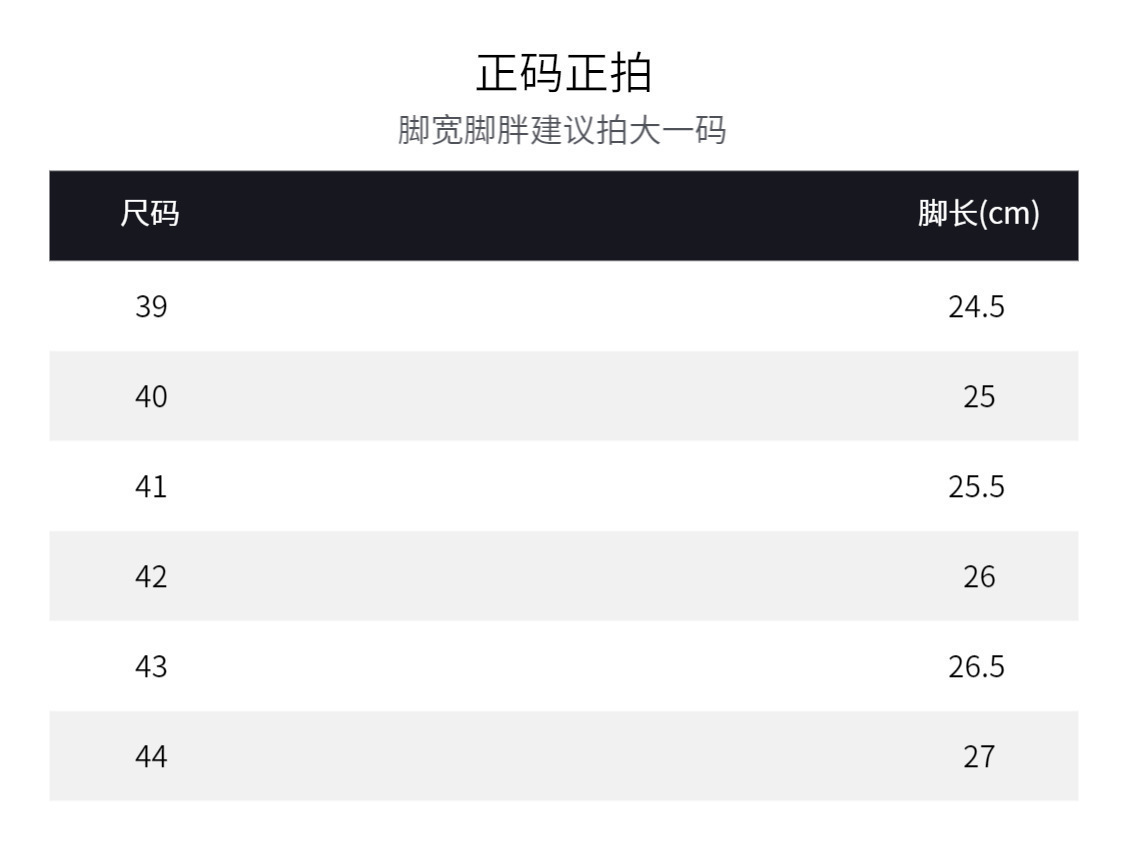Click the 脚宽脚胖建议拍大一码 subtitle
The width and height of the screenshot is (1125, 847).
point(562,131)
